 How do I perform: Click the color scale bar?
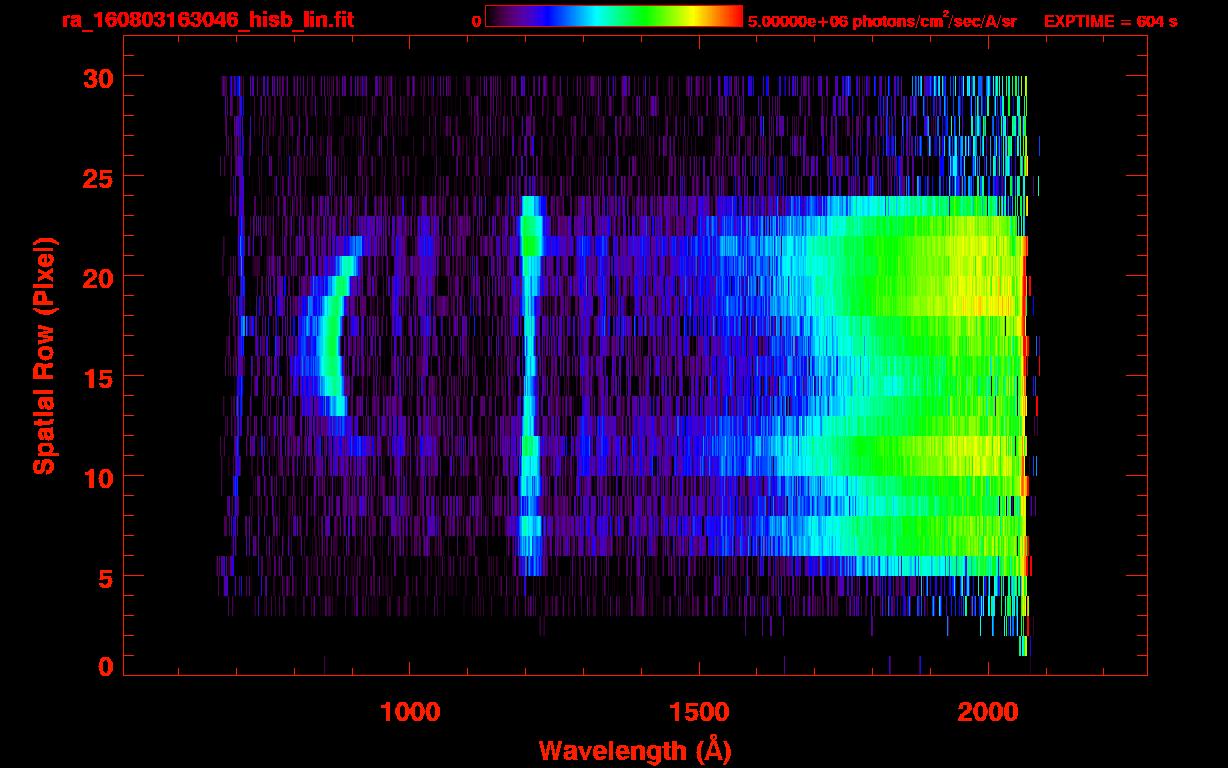(x=614, y=16)
